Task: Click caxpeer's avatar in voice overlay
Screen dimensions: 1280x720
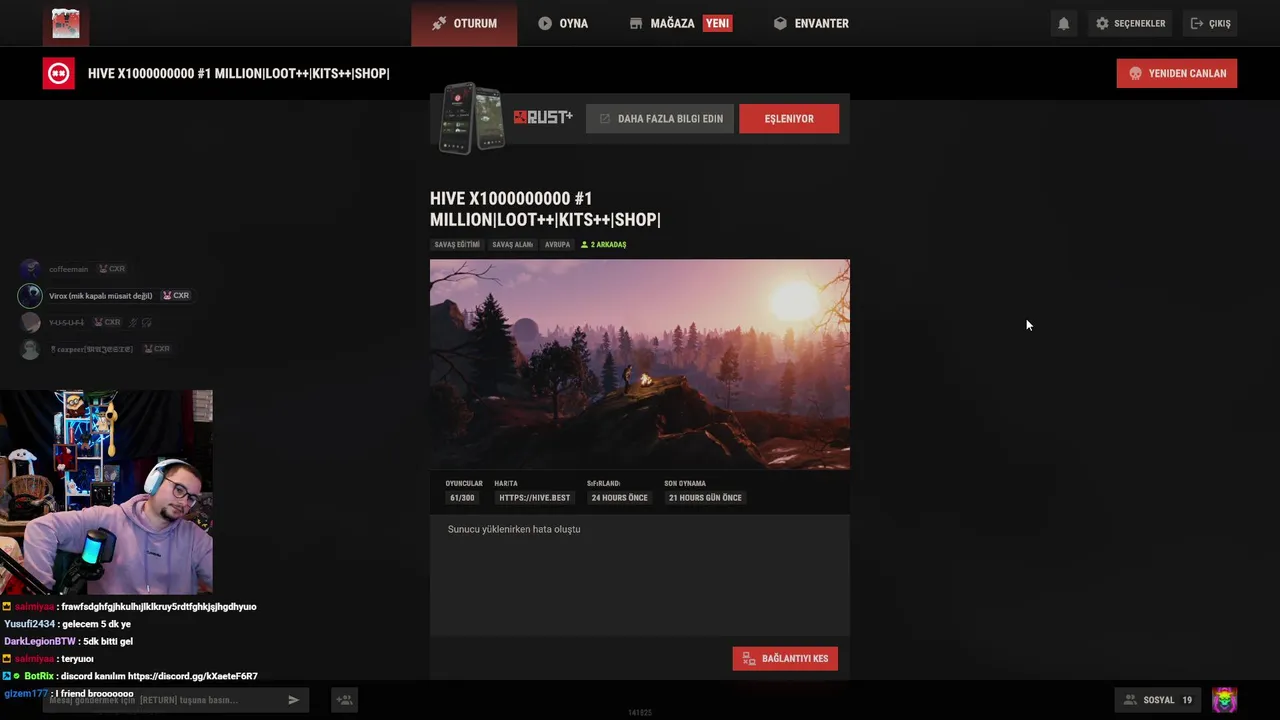Action: (30, 349)
